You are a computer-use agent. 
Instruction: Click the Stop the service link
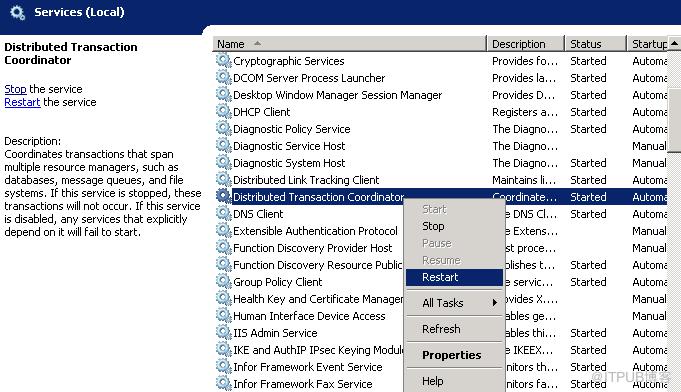15,89
